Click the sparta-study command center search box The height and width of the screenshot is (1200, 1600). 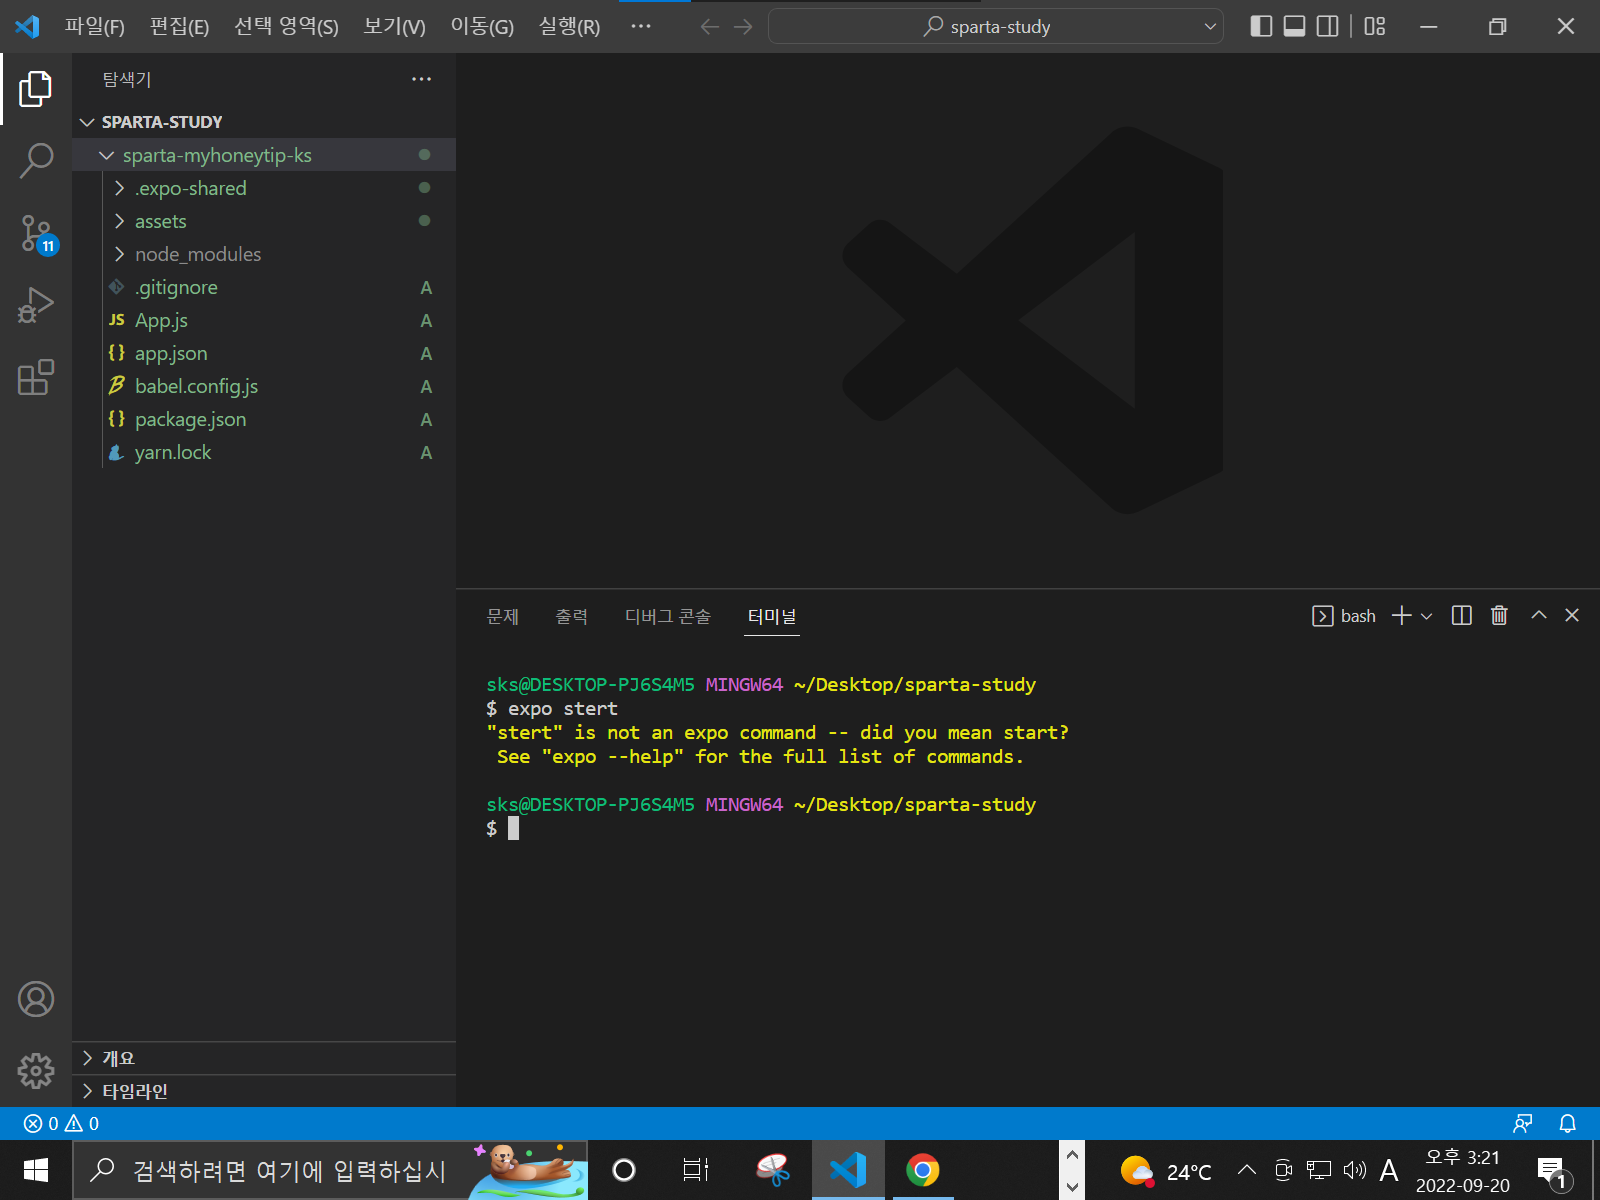click(995, 27)
